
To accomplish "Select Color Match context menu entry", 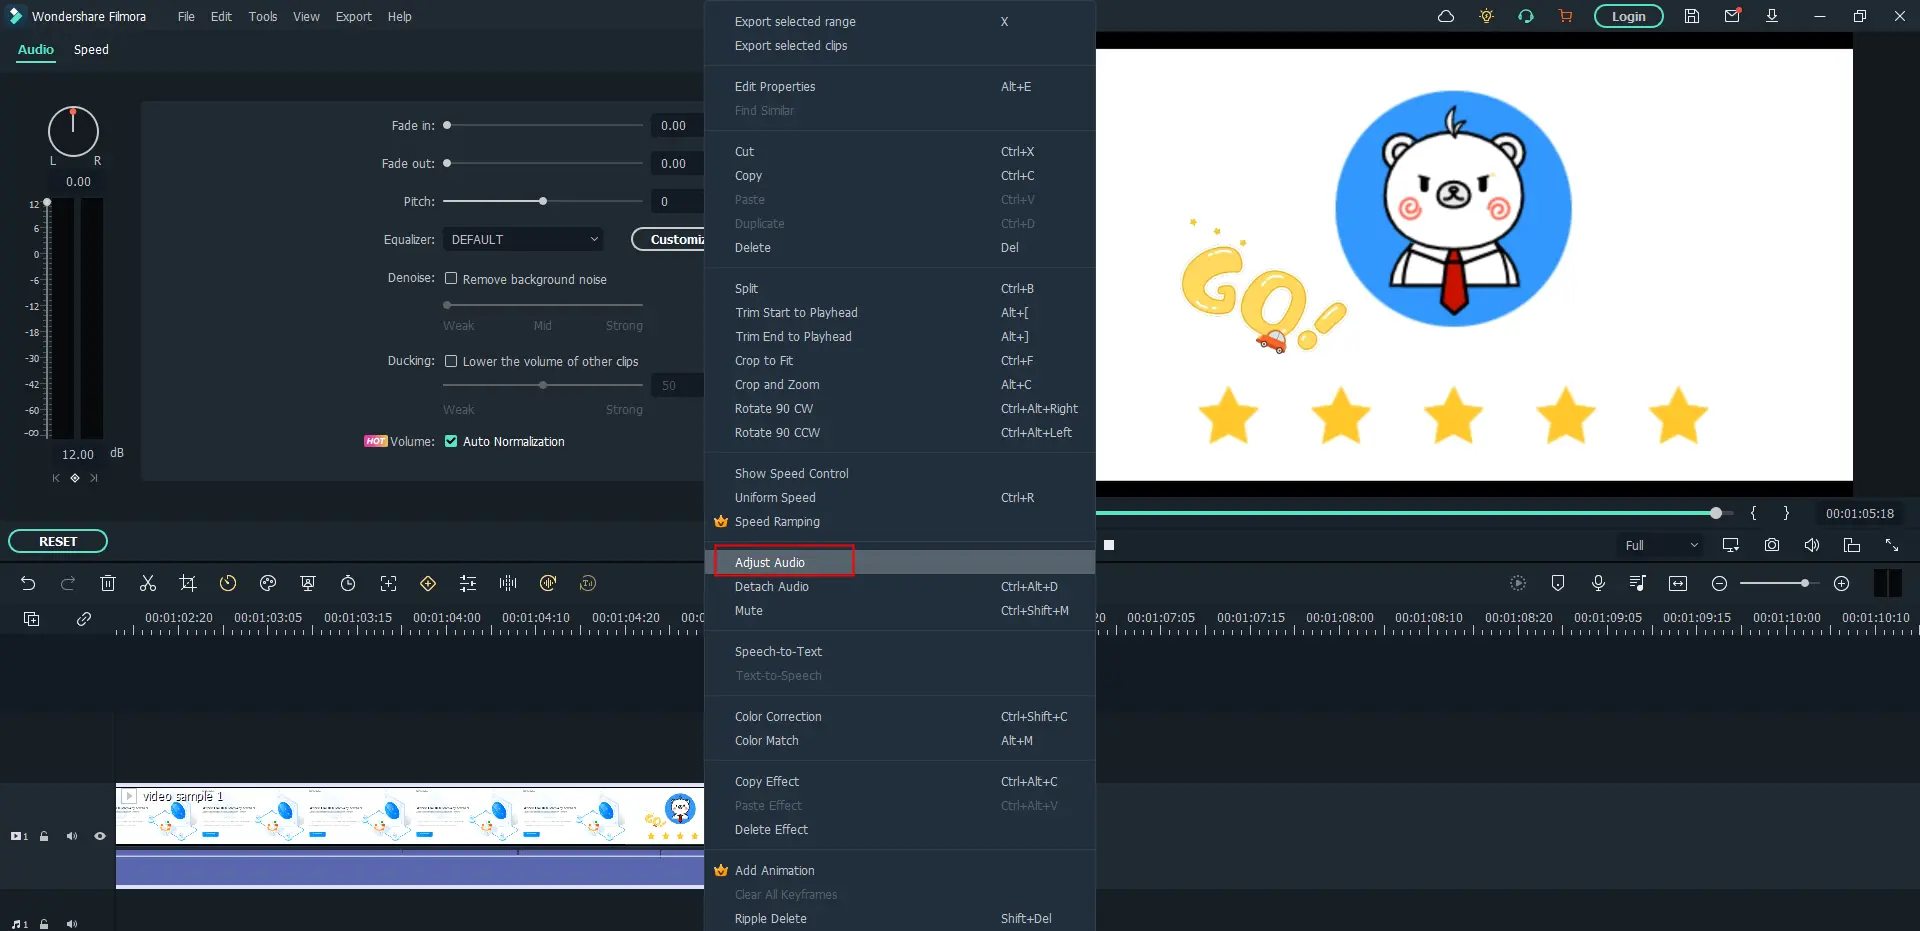I will 900,740.
